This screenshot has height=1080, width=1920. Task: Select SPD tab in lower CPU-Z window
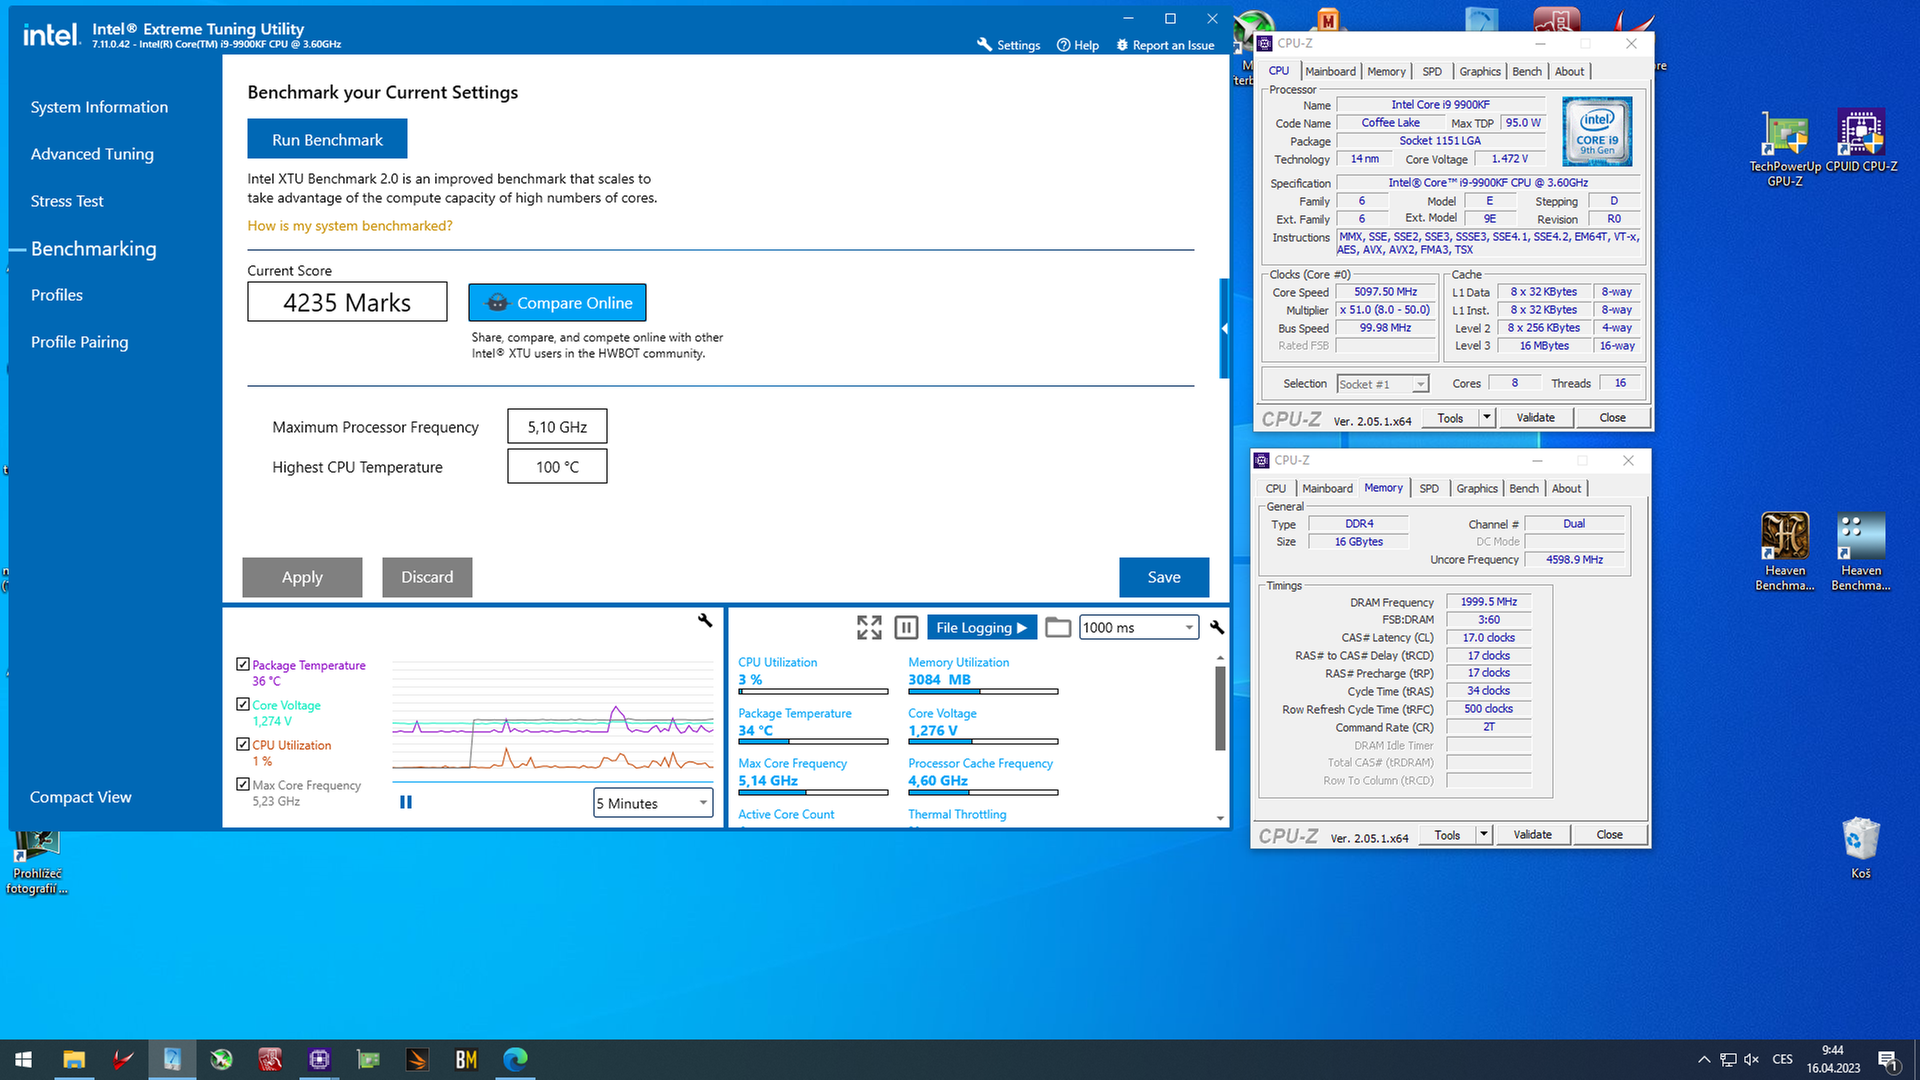1429,488
